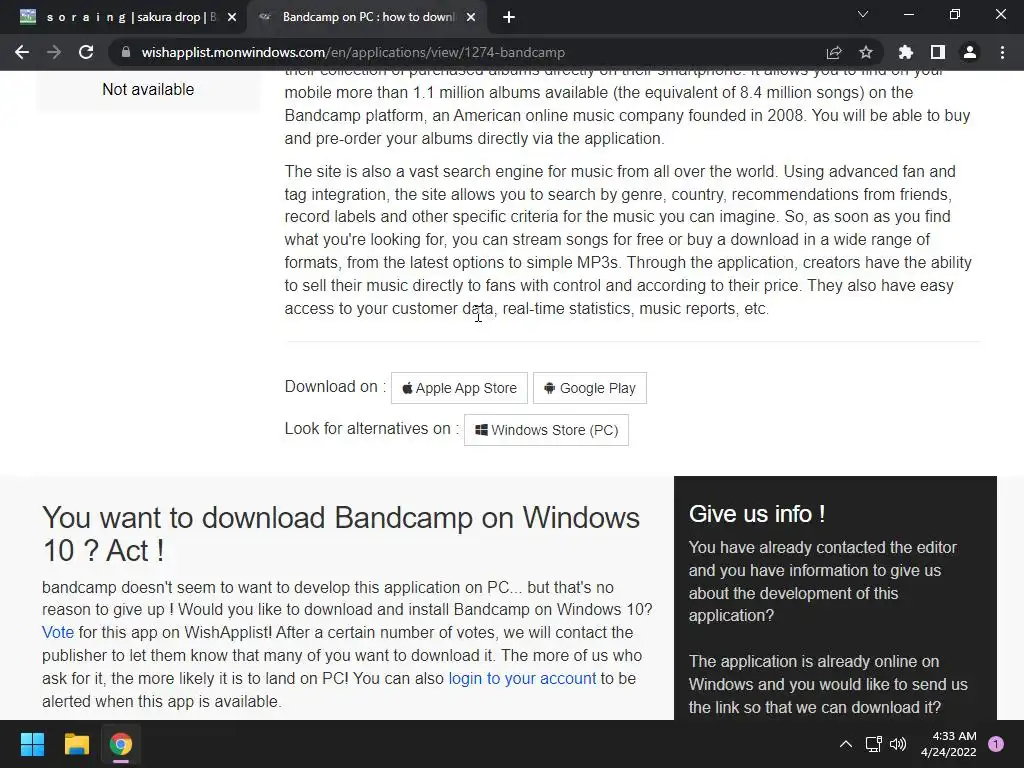Open Chrome's three-dot menu
The image size is (1024, 768).
[1002, 52]
